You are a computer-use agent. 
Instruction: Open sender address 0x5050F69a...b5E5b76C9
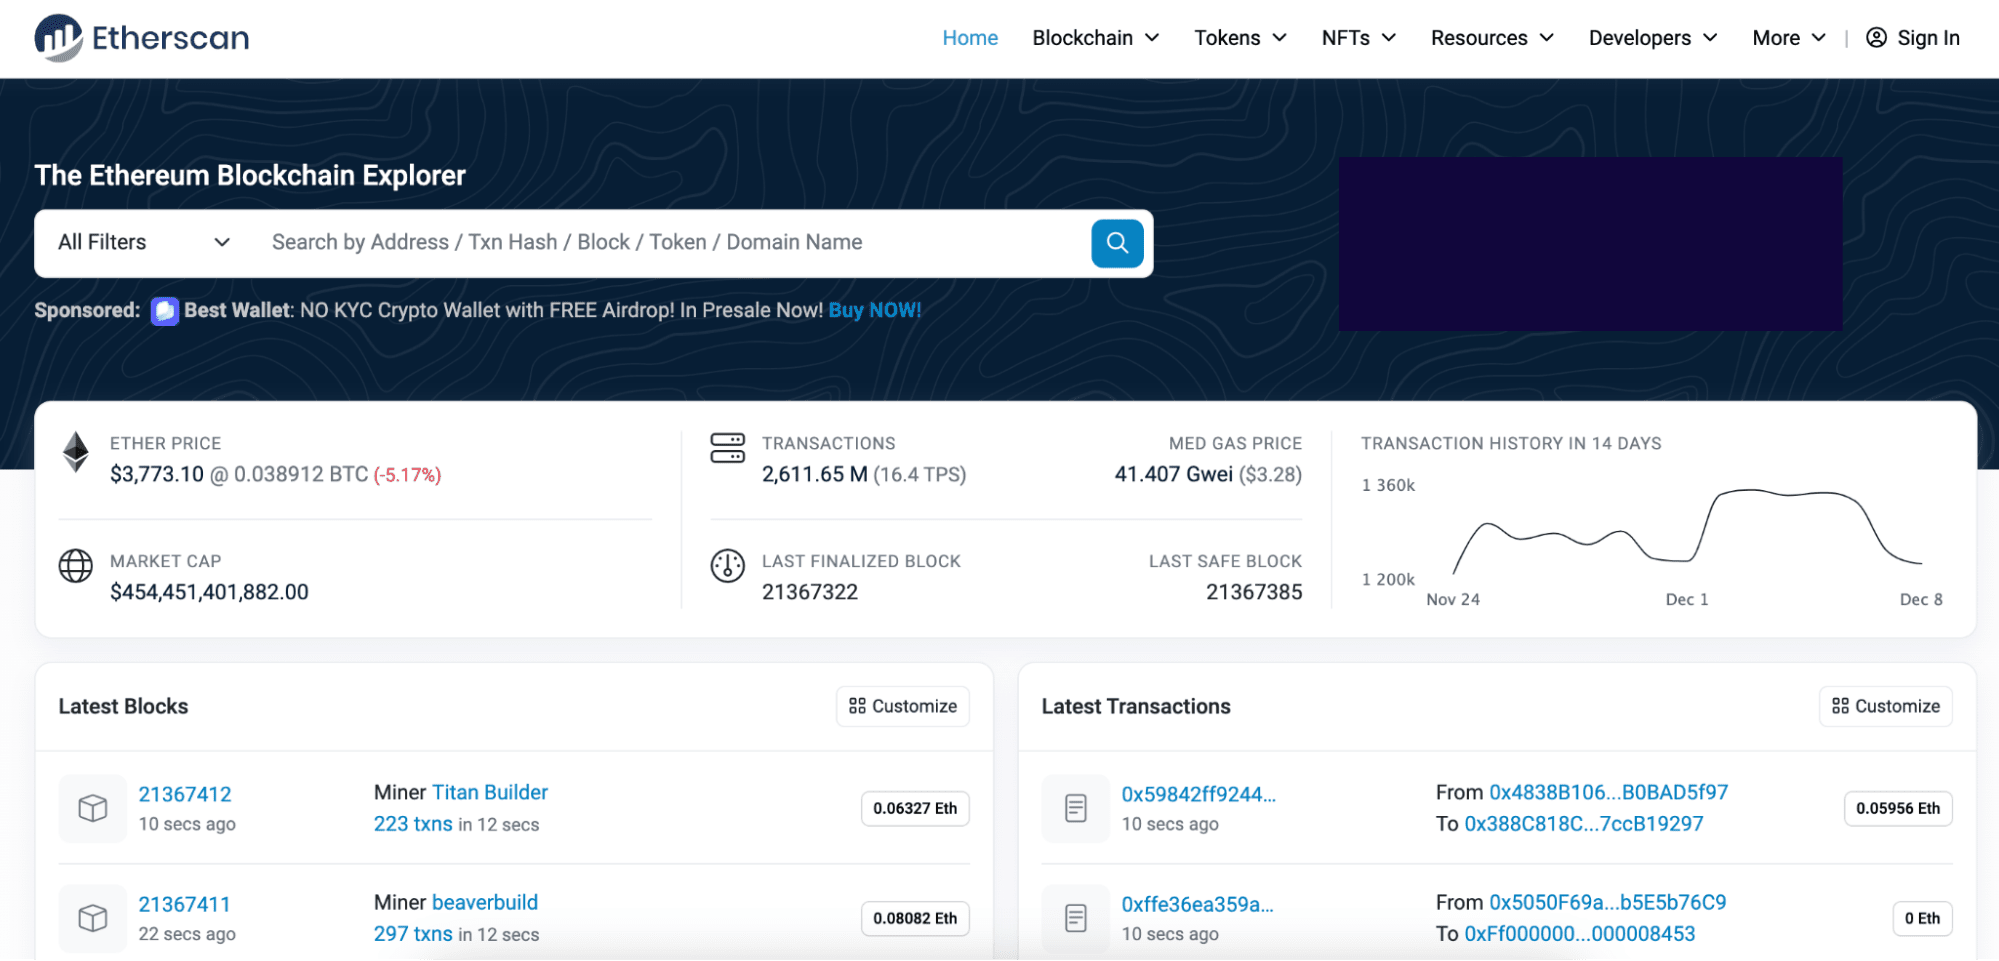tap(1608, 903)
